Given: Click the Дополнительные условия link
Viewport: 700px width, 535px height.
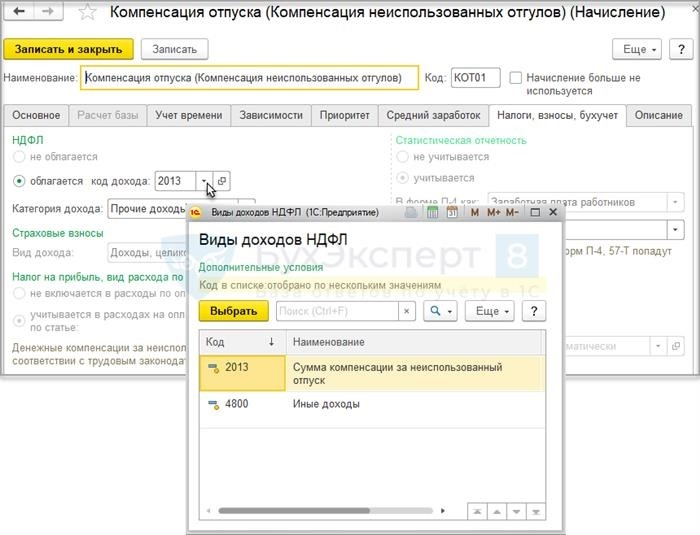Looking at the screenshot, I should [x=261, y=268].
